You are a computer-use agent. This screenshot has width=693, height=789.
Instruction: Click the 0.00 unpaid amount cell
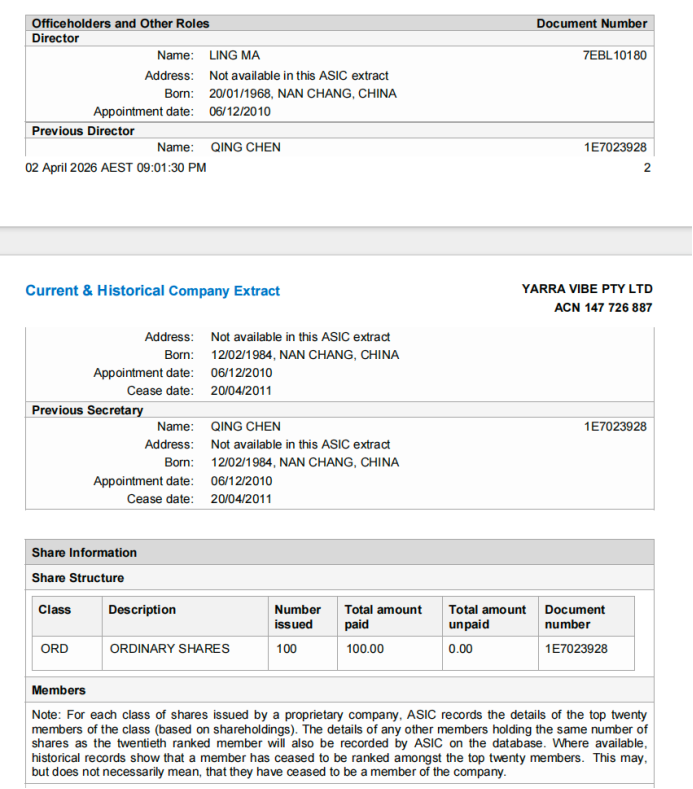coord(460,649)
